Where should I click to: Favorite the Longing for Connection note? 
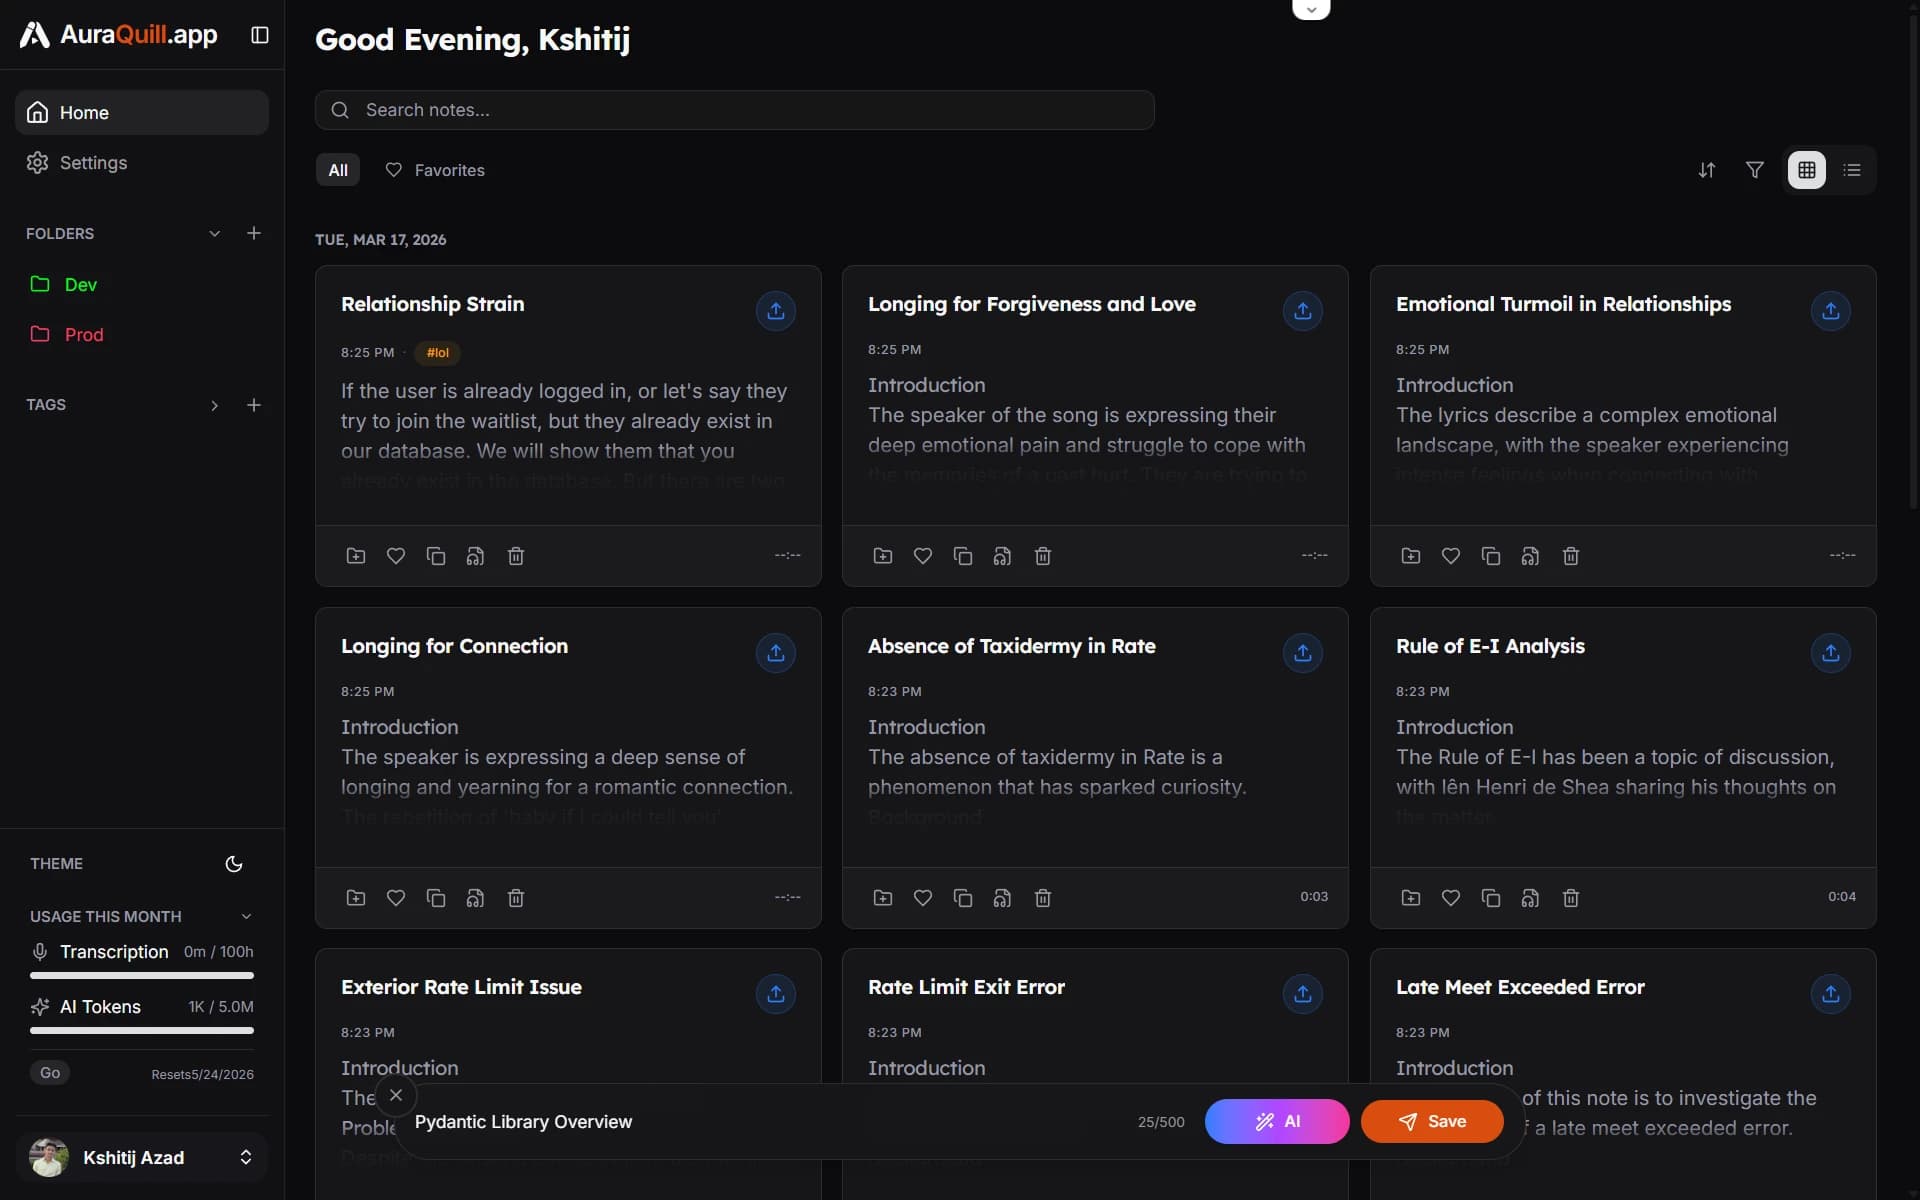tap(396, 898)
